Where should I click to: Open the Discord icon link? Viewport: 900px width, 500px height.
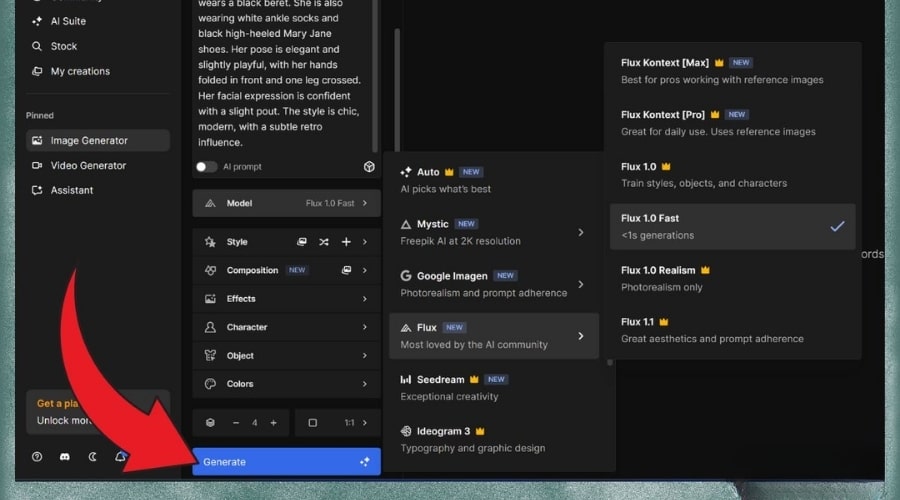pos(65,457)
